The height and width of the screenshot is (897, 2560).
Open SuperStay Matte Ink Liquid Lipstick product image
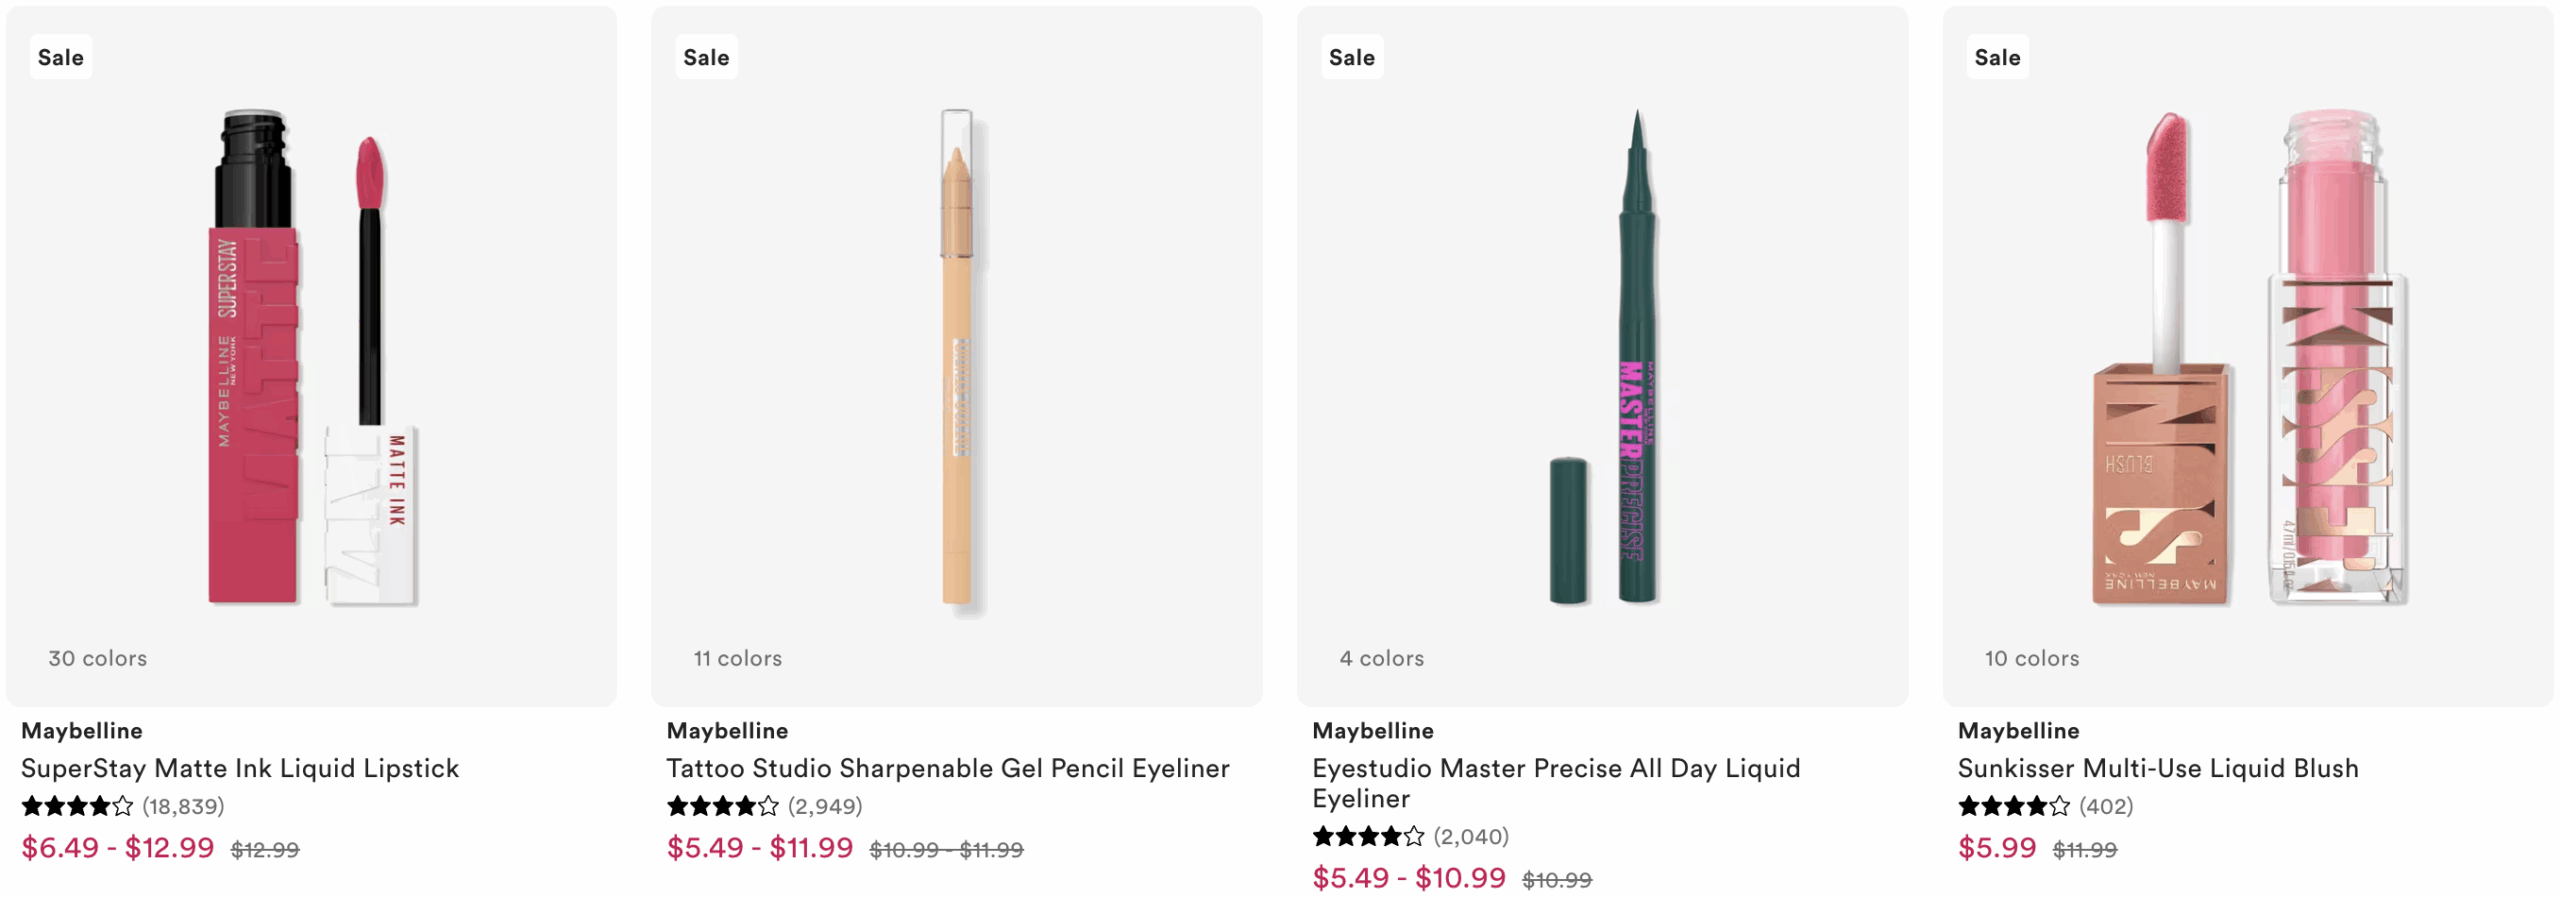(x=311, y=356)
